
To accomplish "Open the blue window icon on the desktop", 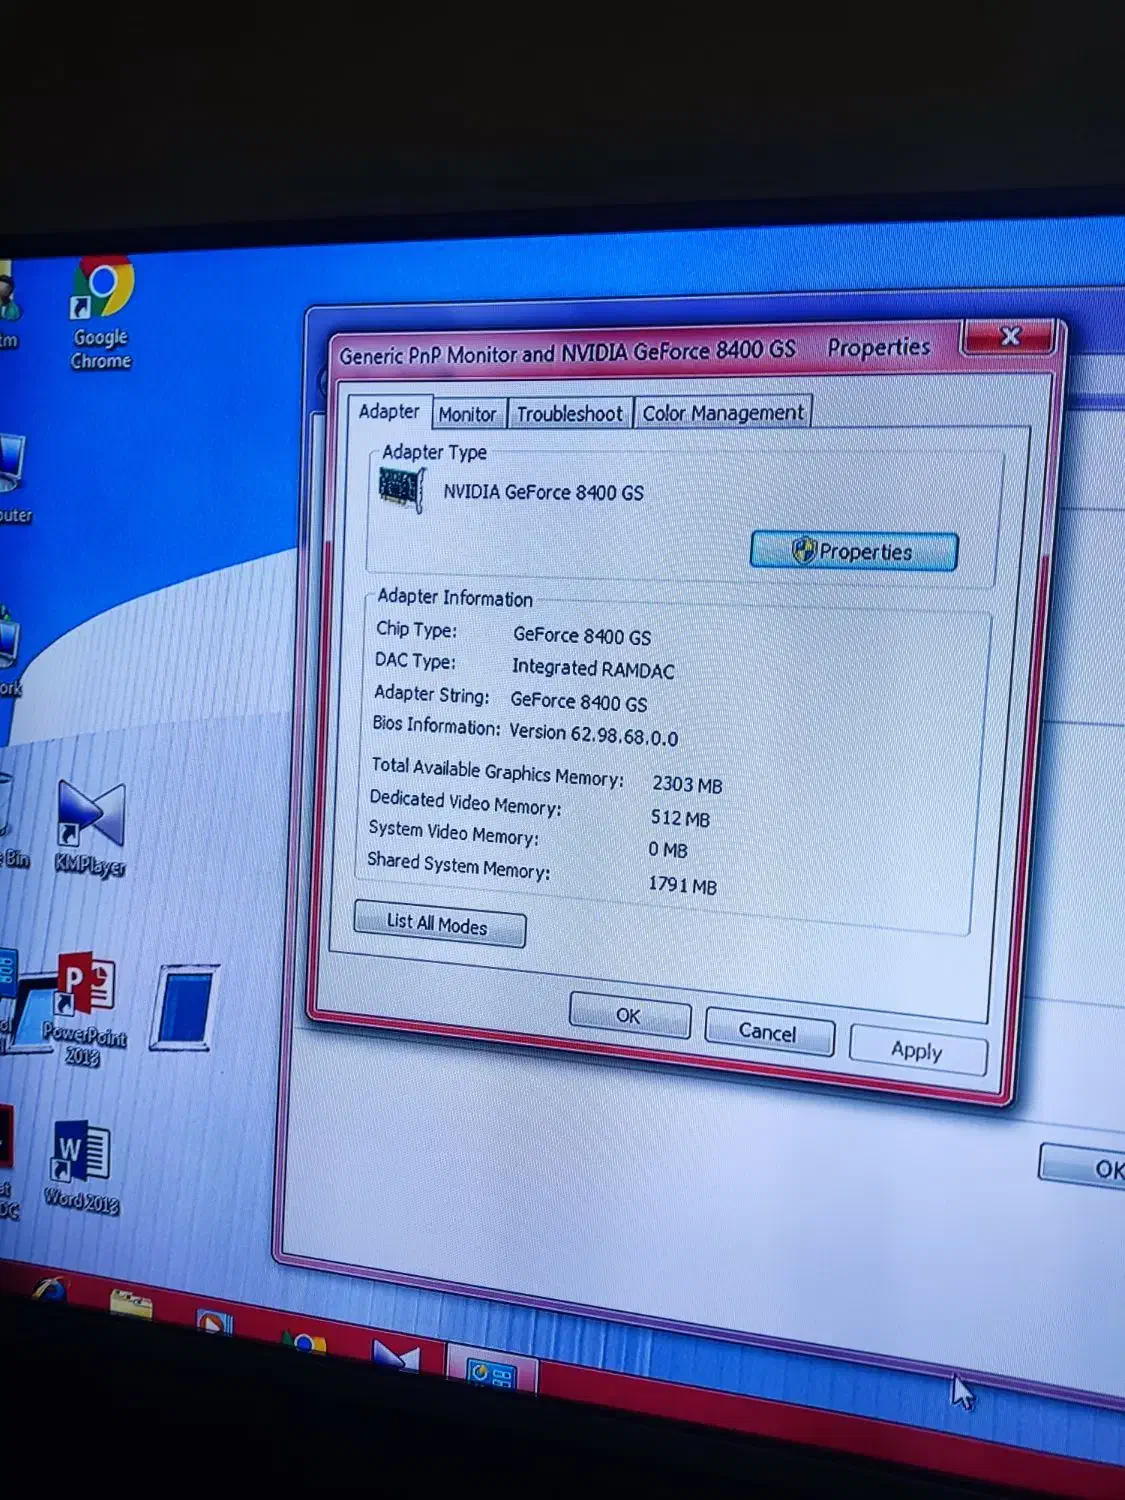I will 184,1008.
